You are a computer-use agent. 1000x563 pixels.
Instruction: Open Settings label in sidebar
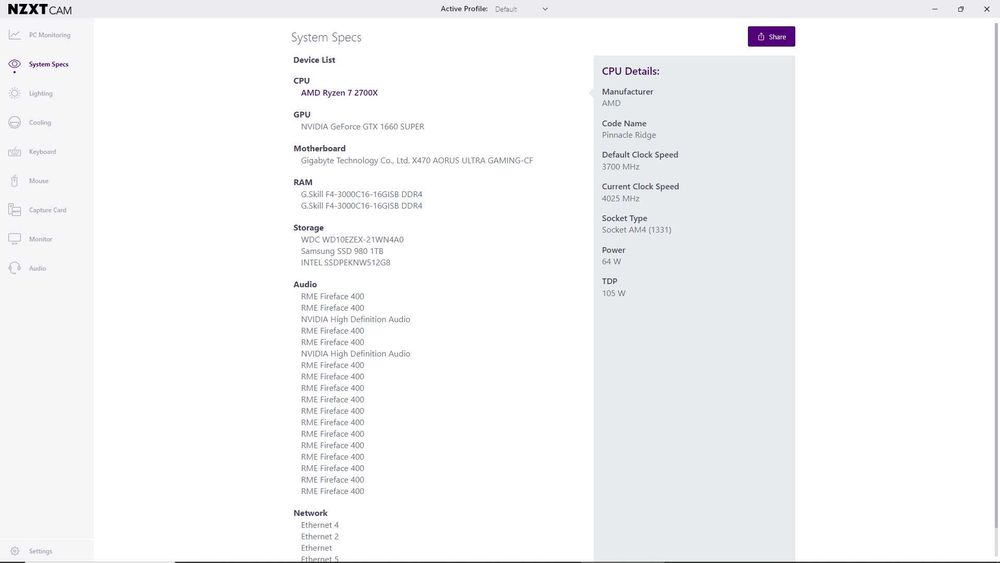(x=40, y=551)
